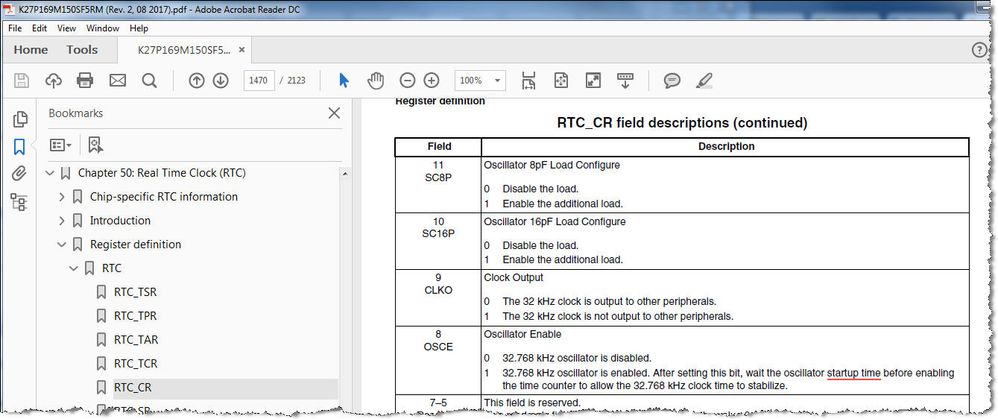Image resolution: width=998 pixels, height=419 pixels.
Task: Zoom out with minus icon
Action: (407, 80)
